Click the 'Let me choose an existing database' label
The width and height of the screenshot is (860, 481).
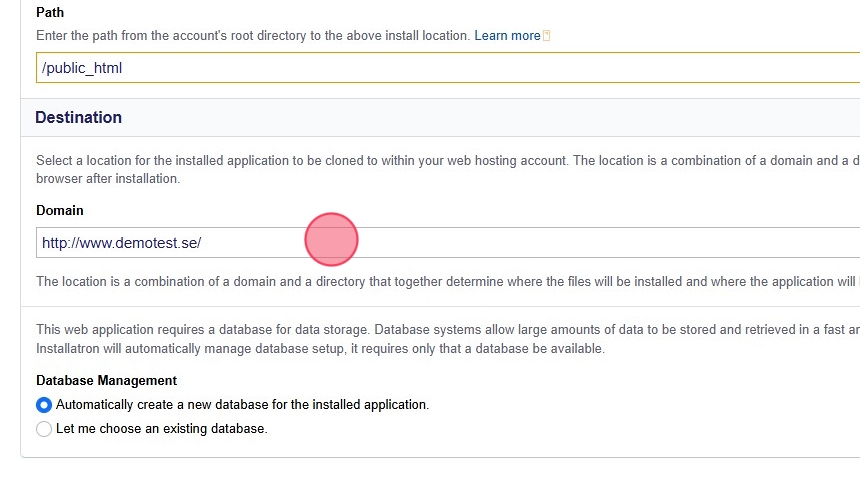[161, 429]
